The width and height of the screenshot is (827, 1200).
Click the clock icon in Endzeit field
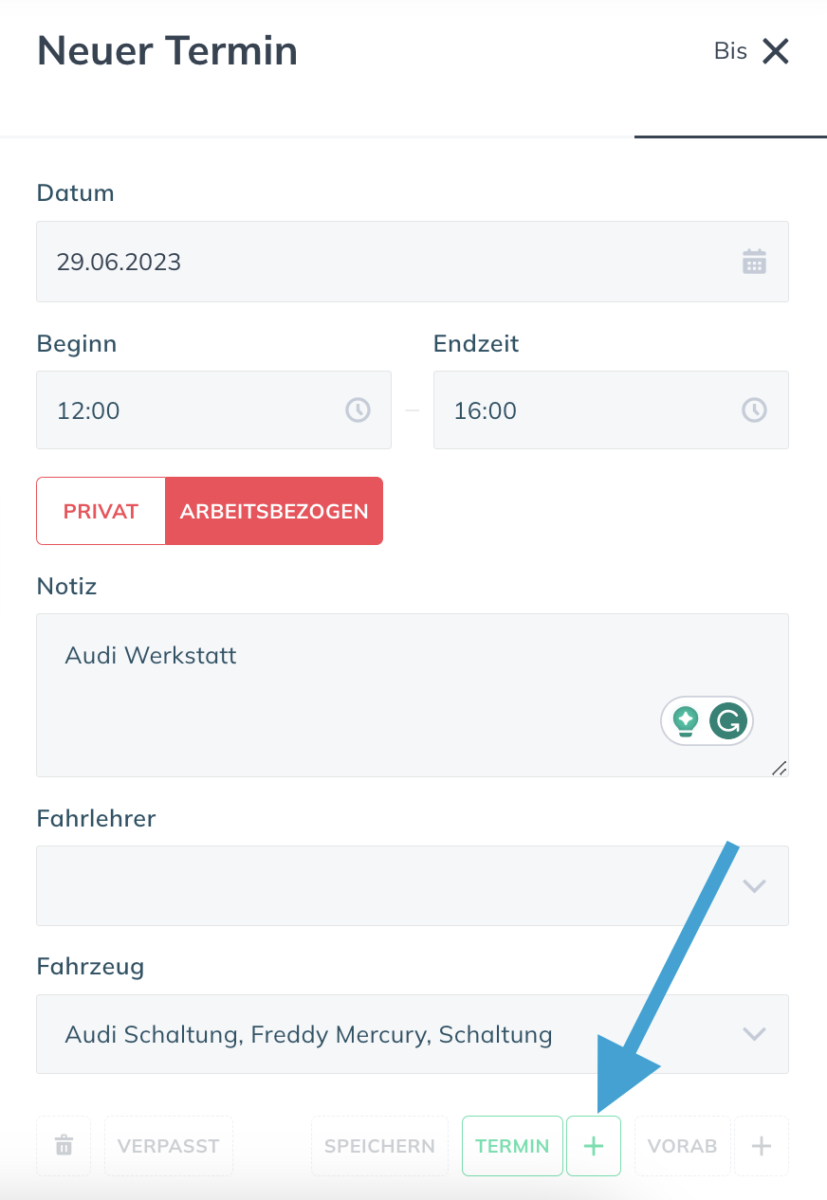coord(754,410)
